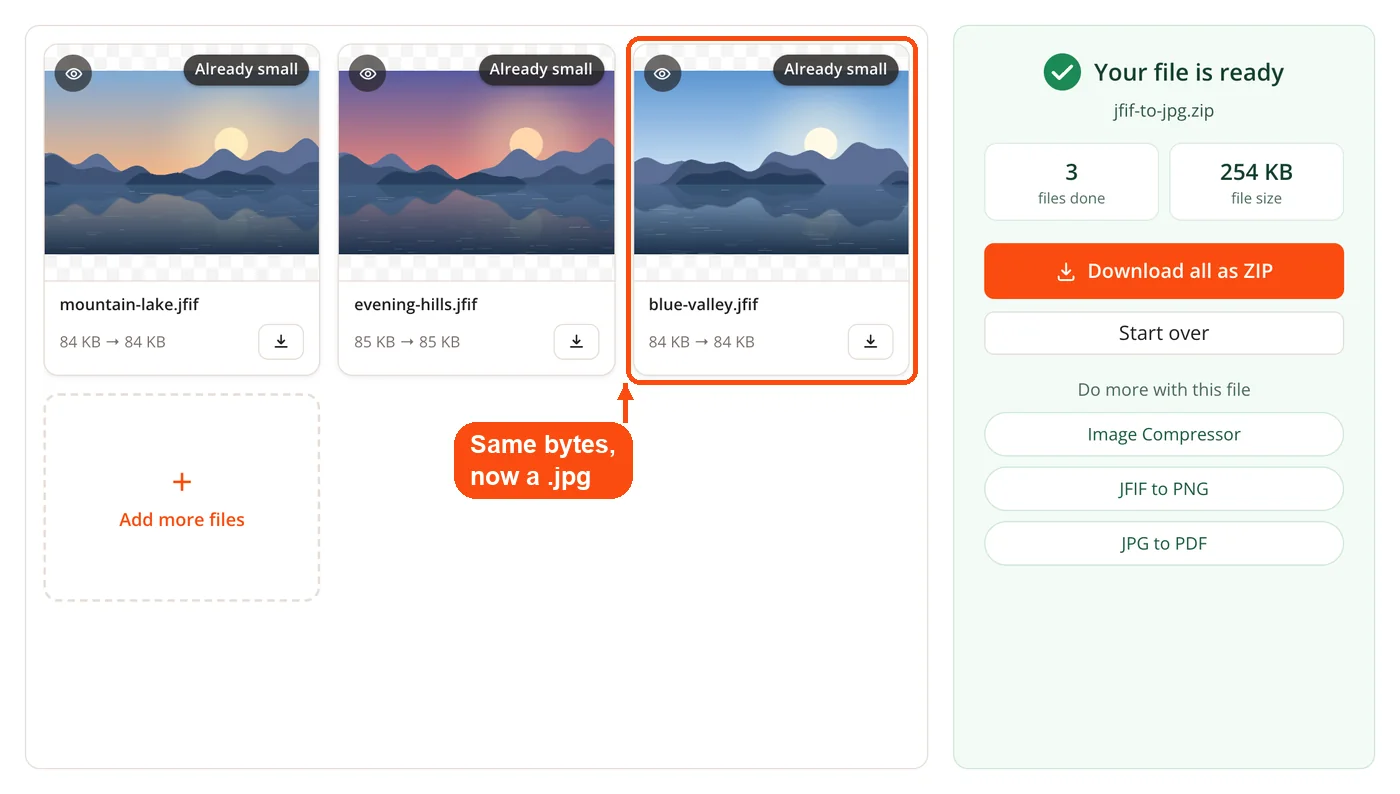The image size is (1400, 794).
Task: Click the '85 KB → 85 KB' size text
Action: 407,342
